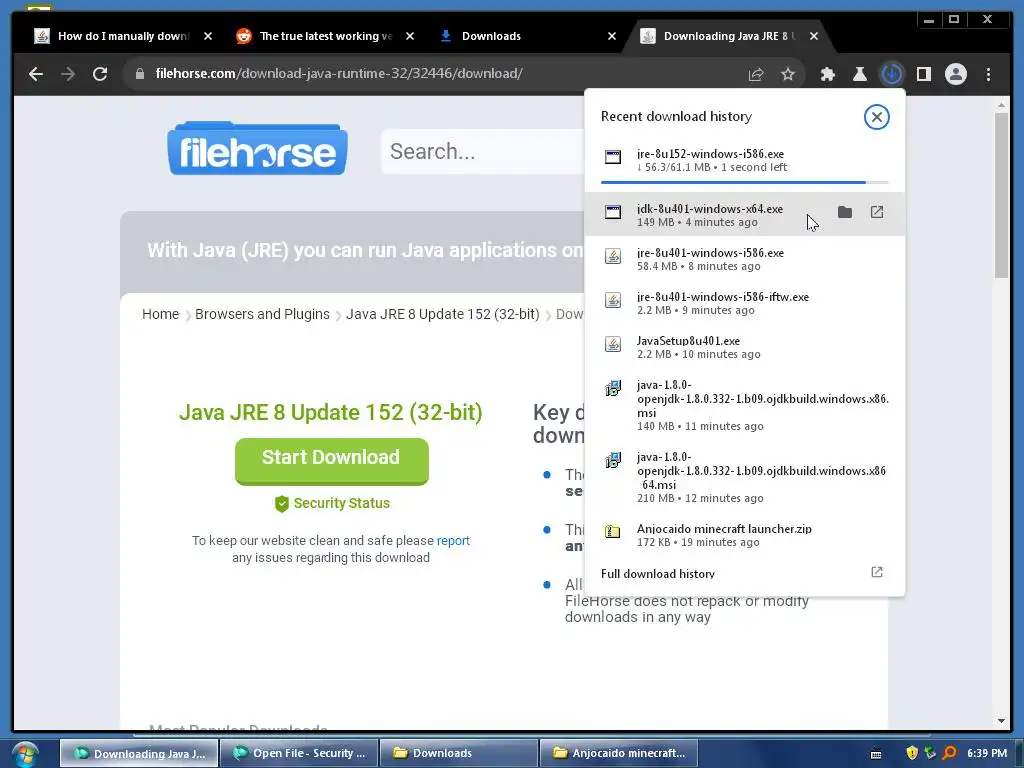Click the site lock icon in address bar

click(139, 74)
